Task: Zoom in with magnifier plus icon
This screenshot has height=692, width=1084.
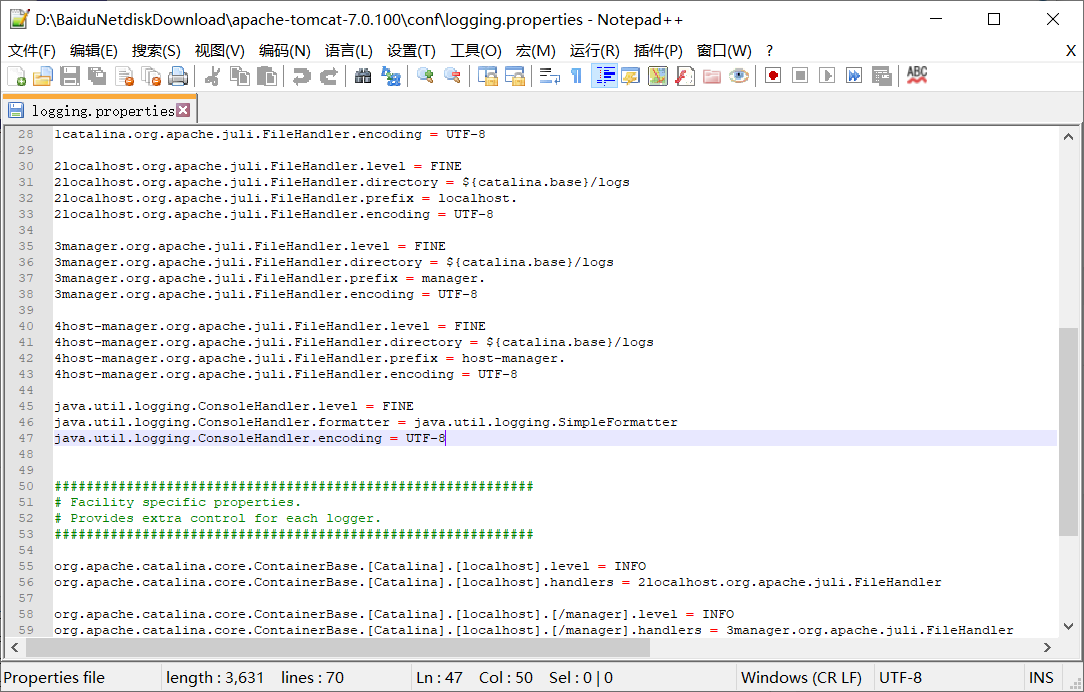Action: pos(425,76)
